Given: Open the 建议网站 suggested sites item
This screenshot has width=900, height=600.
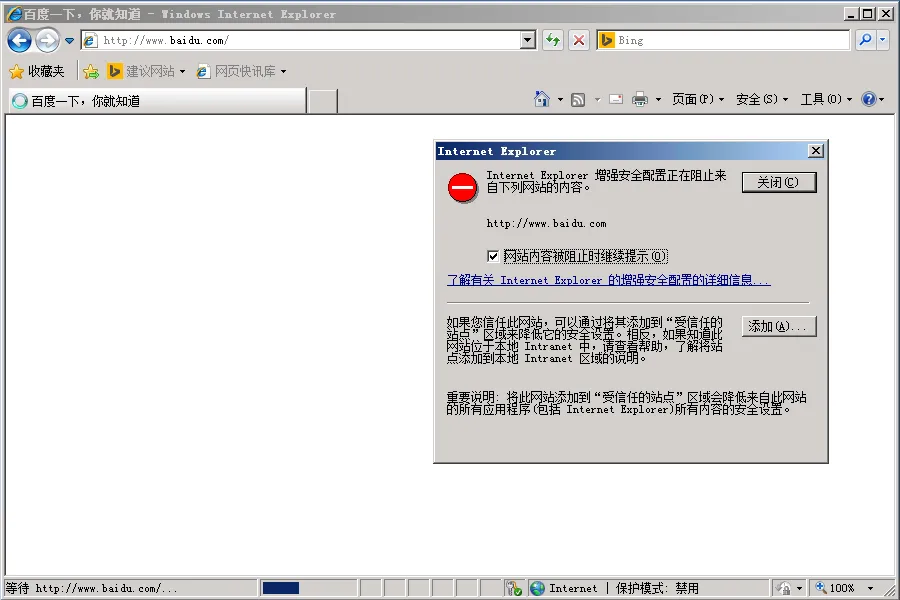Looking at the screenshot, I should coord(146,71).
